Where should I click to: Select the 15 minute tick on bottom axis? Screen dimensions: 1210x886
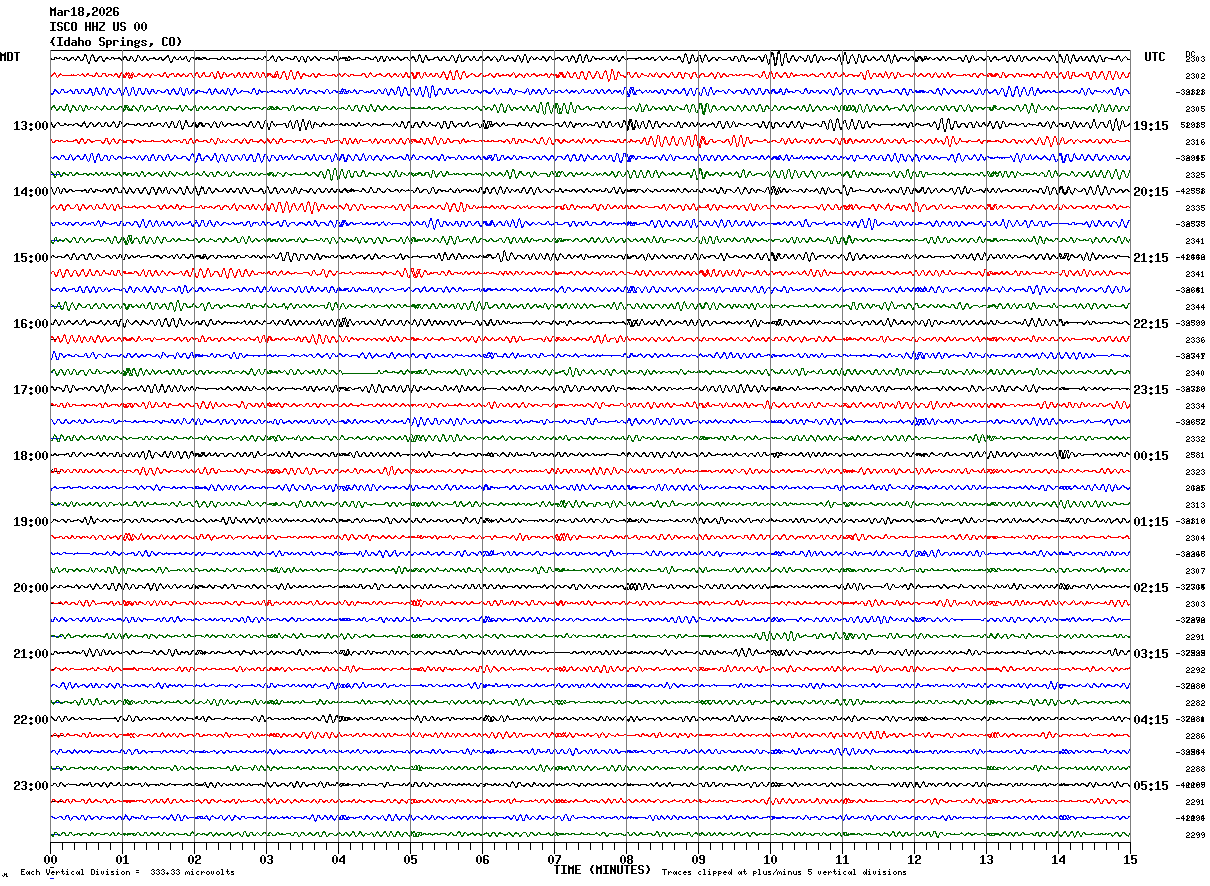tap(1130, 859)
